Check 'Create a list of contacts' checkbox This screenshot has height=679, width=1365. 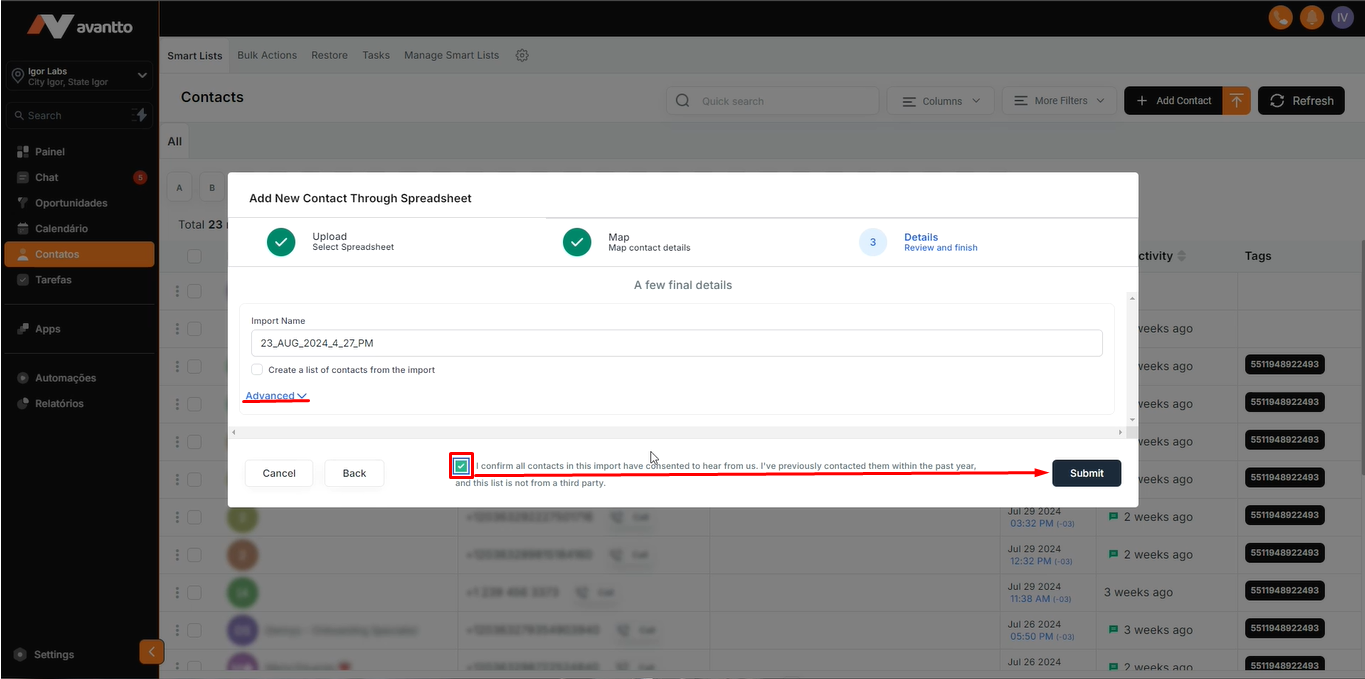coord(257,370)
